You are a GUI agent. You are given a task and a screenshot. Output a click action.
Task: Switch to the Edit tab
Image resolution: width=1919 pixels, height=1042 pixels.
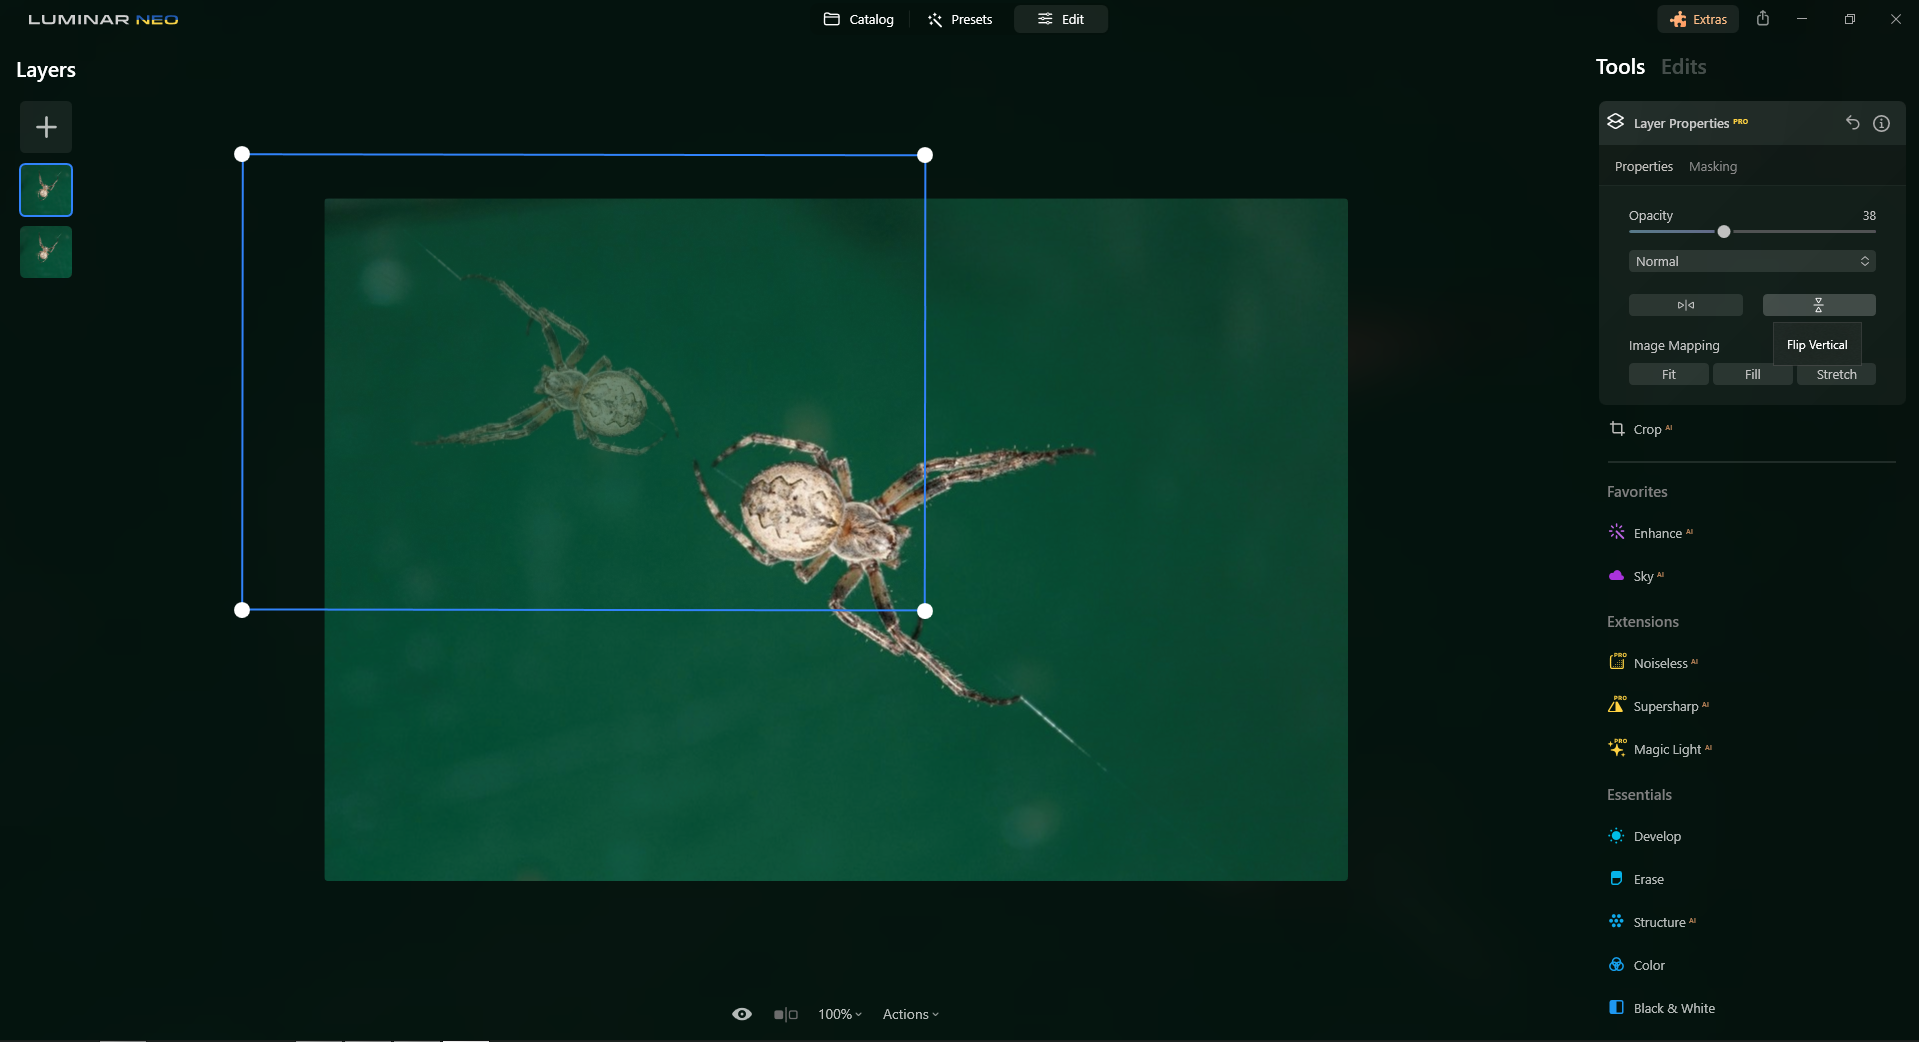(x=1061, y=19)
